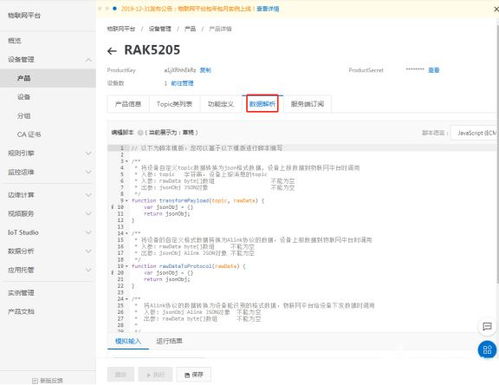This screenshot has width=499, height=385.
Task: Click the greyed button left of 执行
Action: (121, 375)
